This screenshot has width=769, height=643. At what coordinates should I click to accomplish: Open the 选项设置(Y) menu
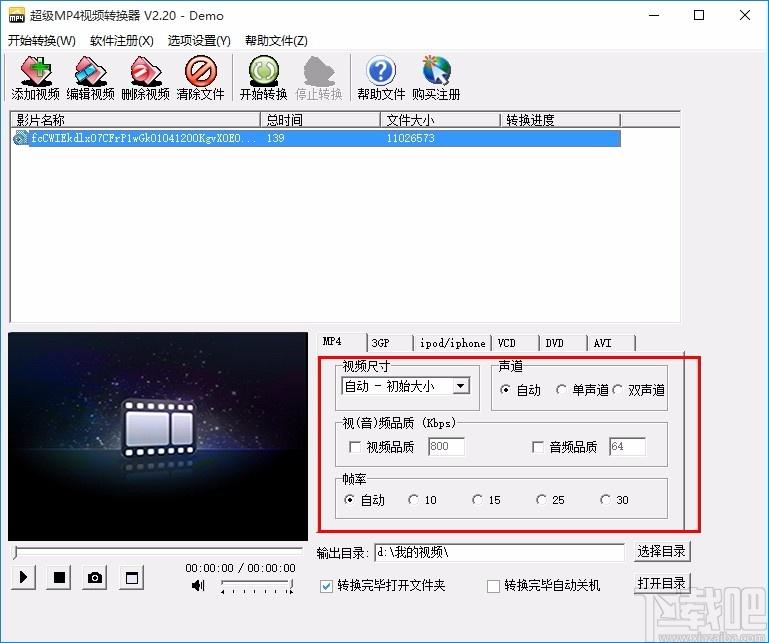[199, 41]
